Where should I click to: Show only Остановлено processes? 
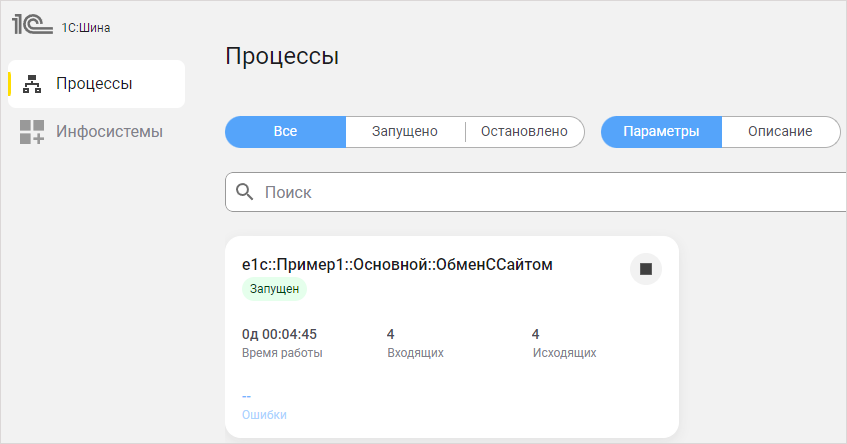tap(524, 132)
